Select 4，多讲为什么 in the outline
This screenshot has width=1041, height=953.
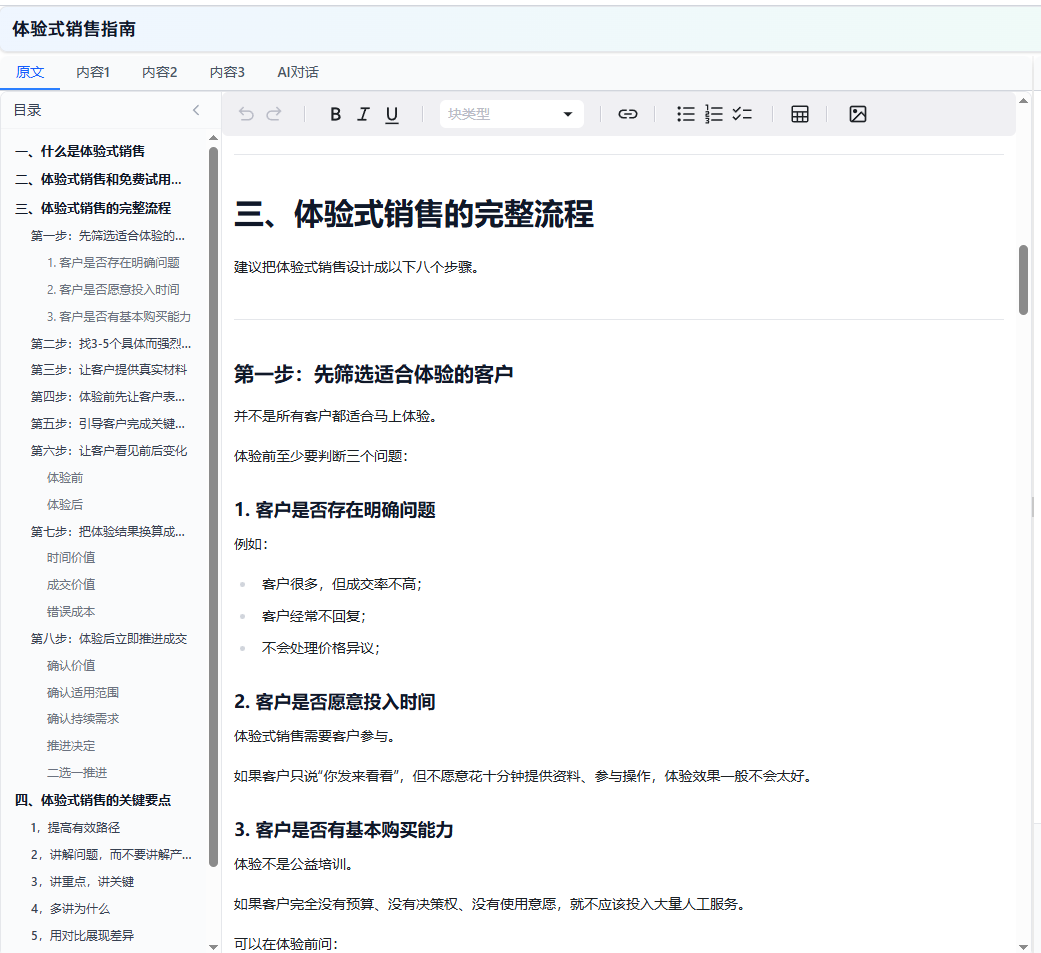70,909
